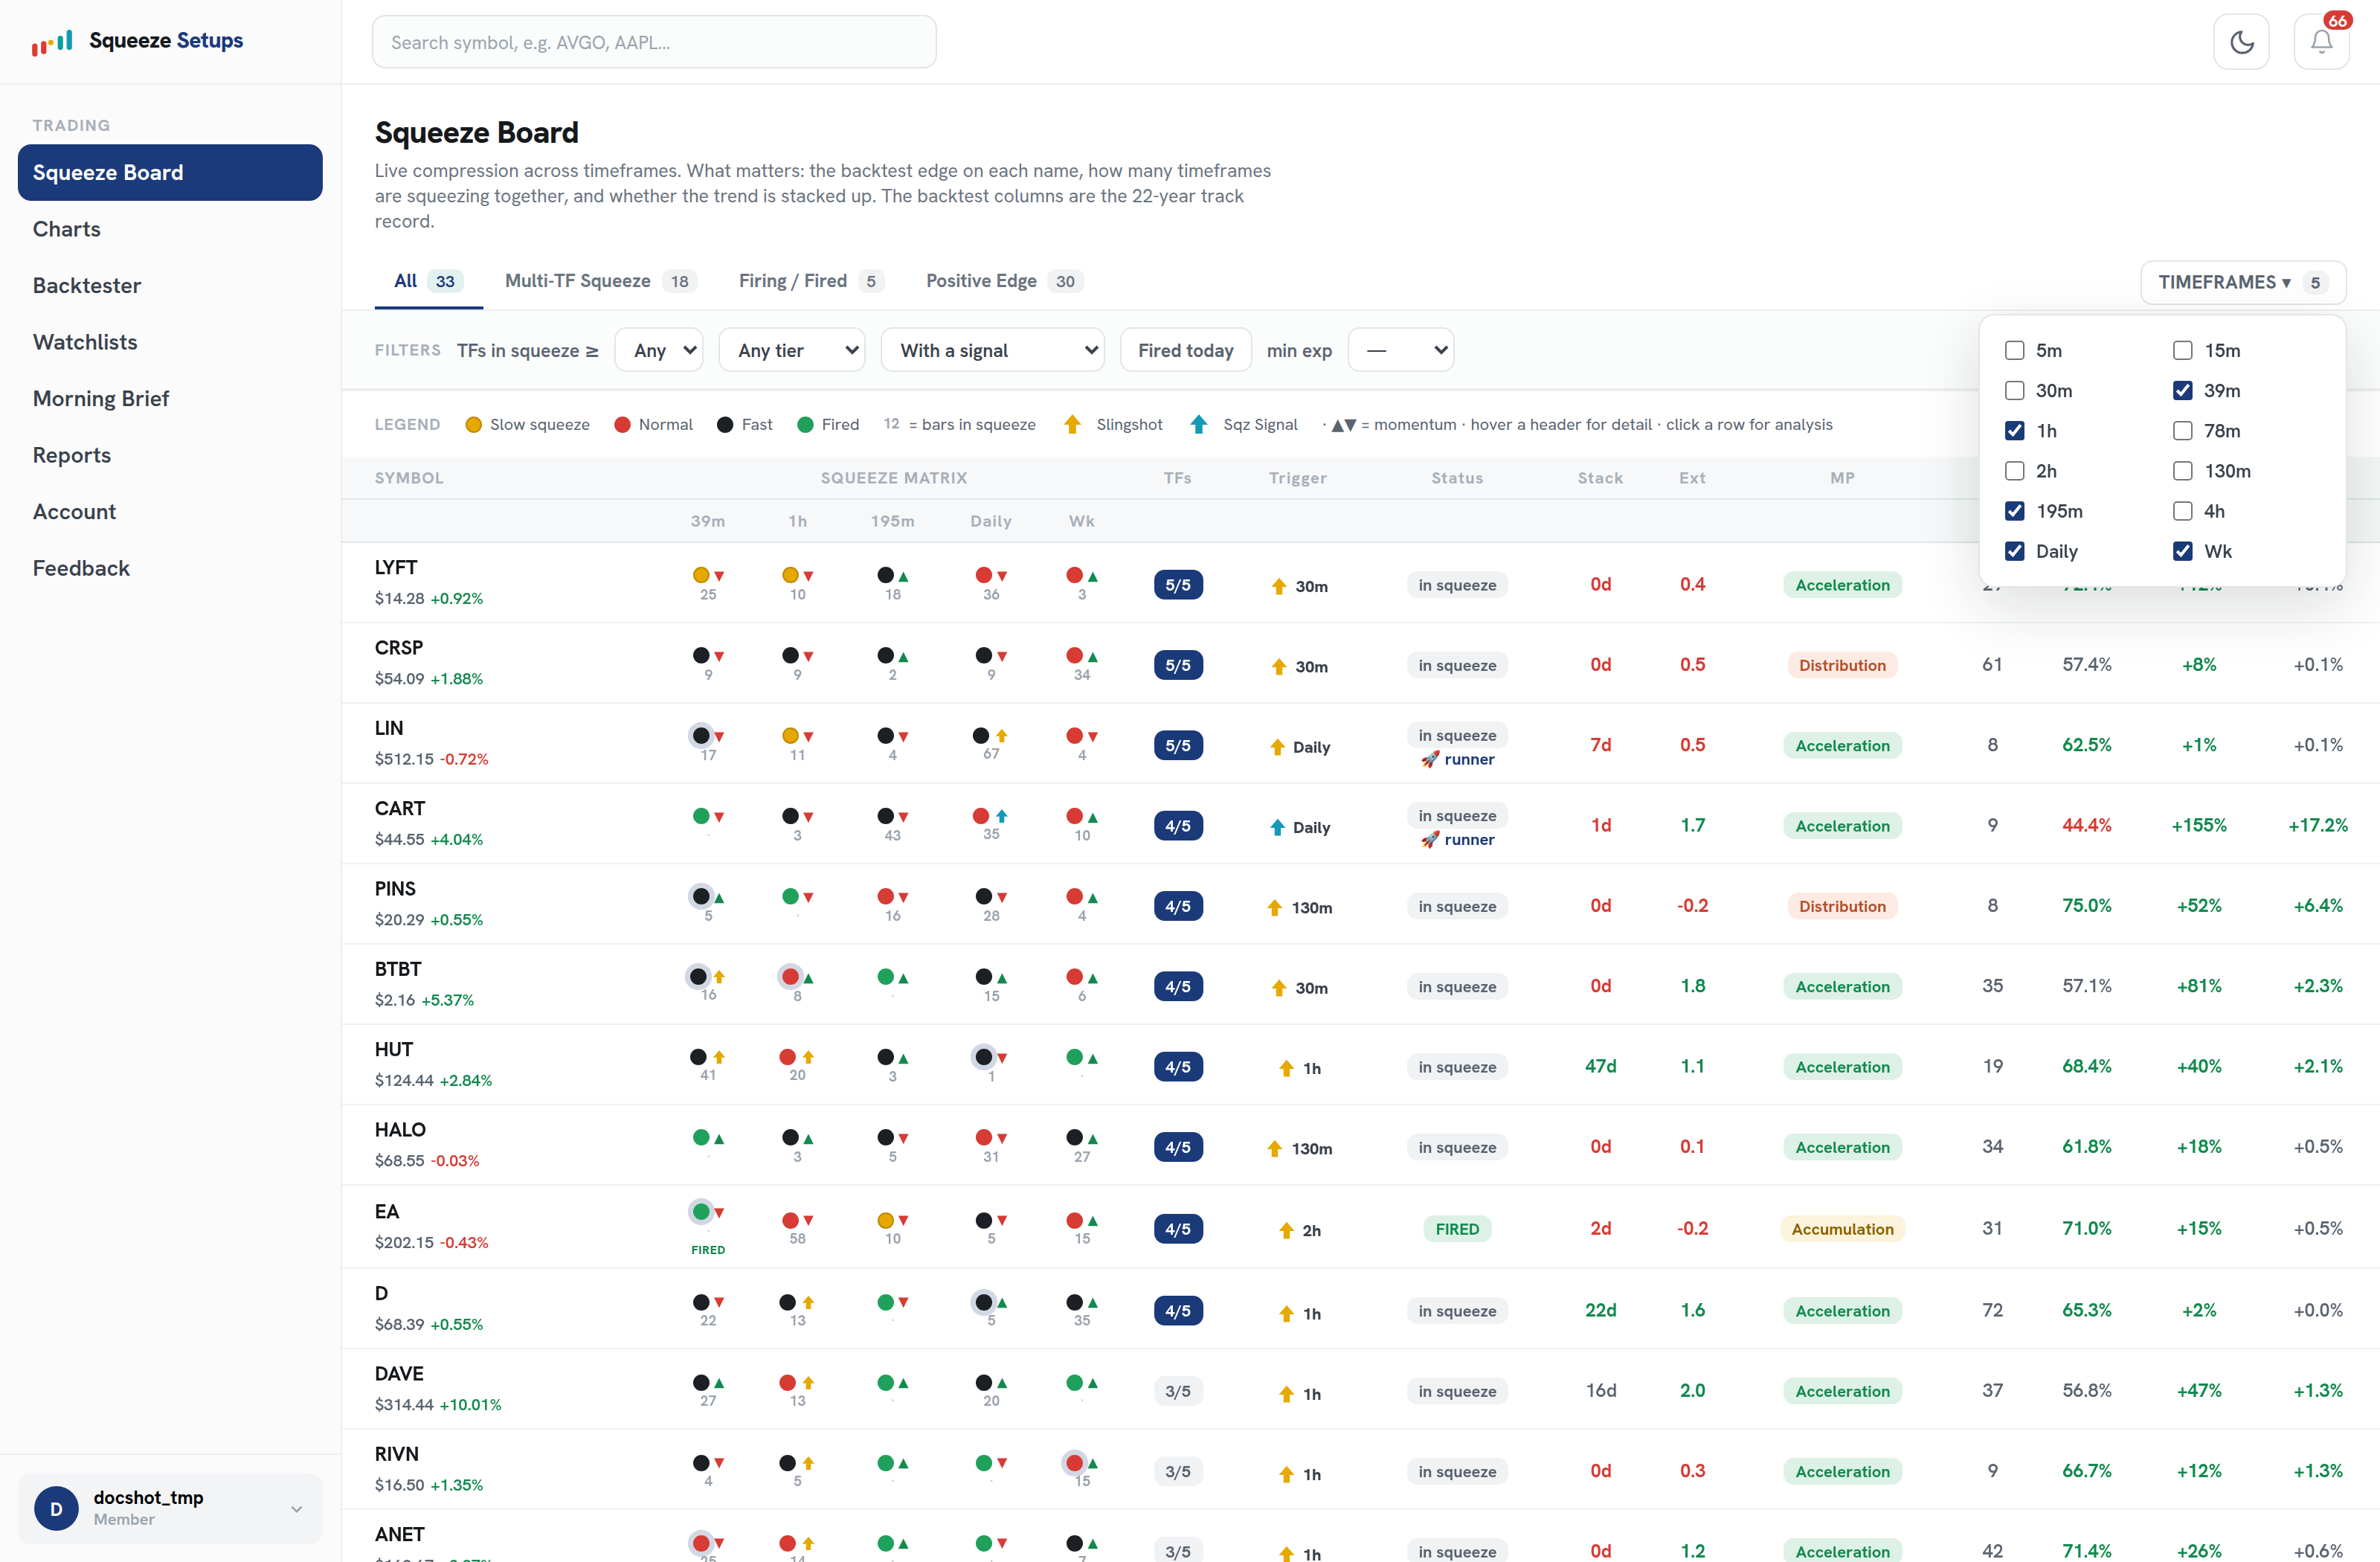The width and height of the screenshot is (2380, 1562).
Task: Click LYFT trigger orange arrow icon
Action: [x=1279, y=586]
